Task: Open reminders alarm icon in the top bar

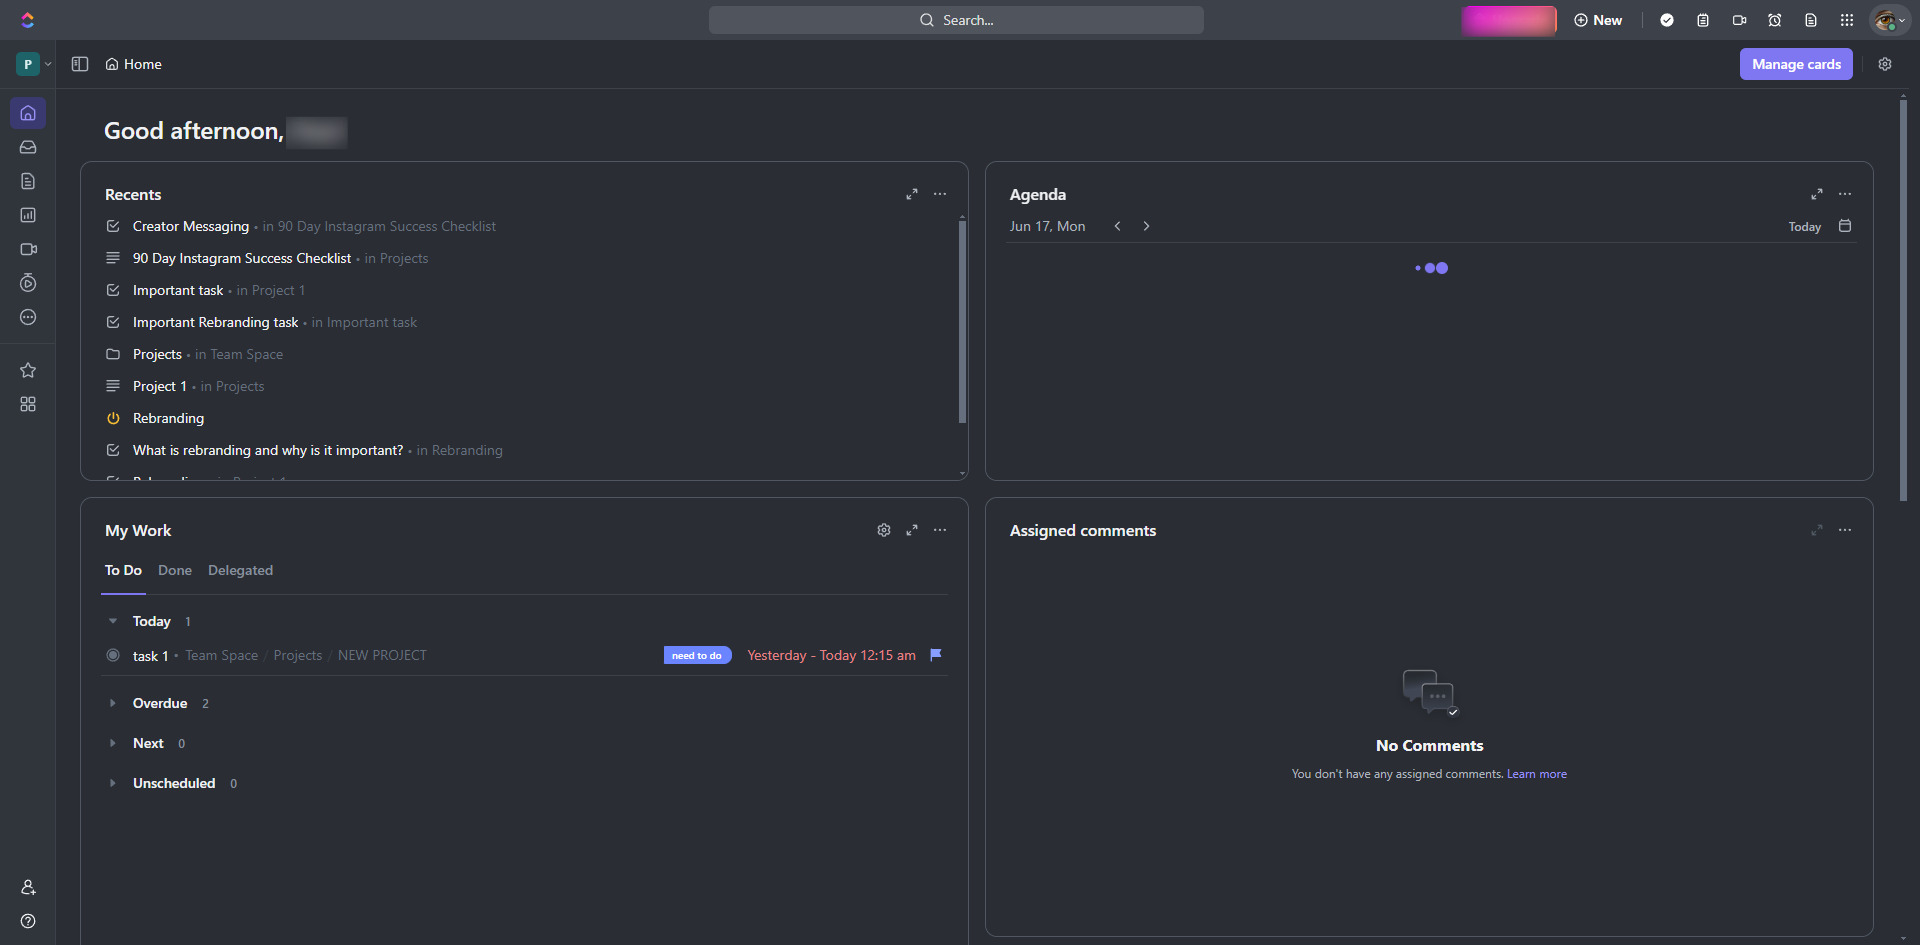Action: 1775,20
